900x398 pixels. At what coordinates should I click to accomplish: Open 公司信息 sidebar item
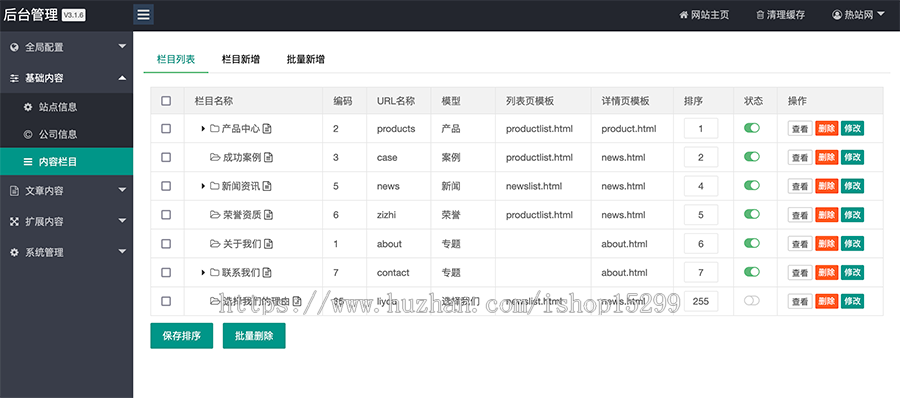tap(67, 134)
